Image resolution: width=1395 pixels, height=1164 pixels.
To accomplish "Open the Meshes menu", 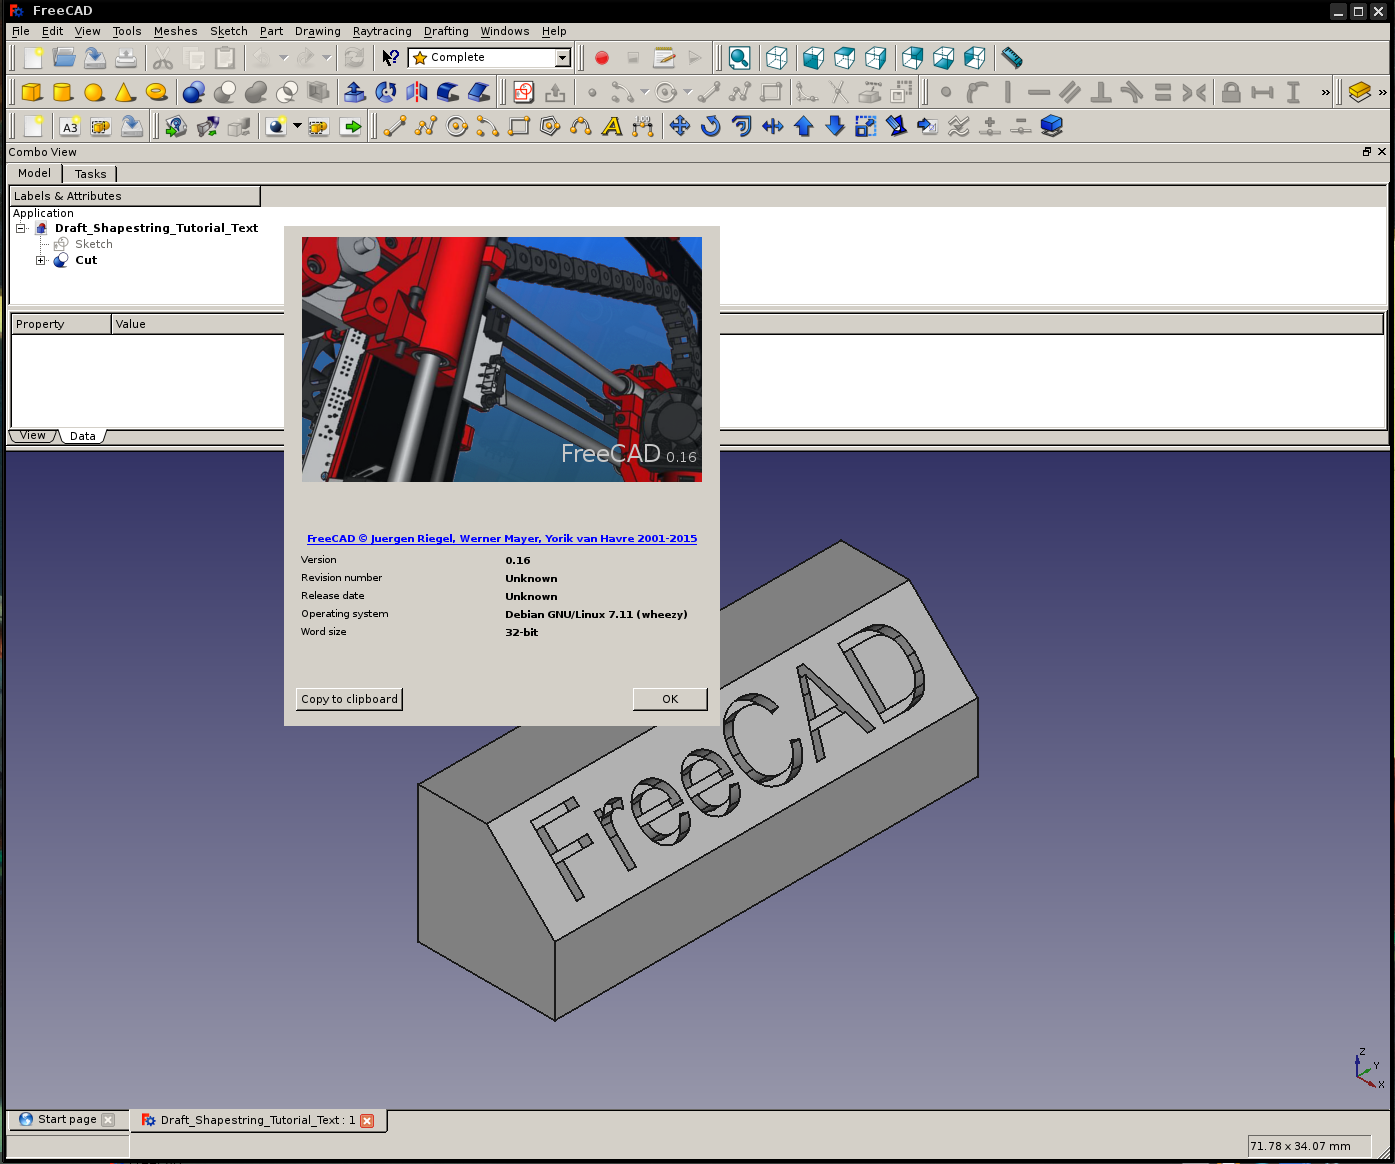I will coord(176,31).
